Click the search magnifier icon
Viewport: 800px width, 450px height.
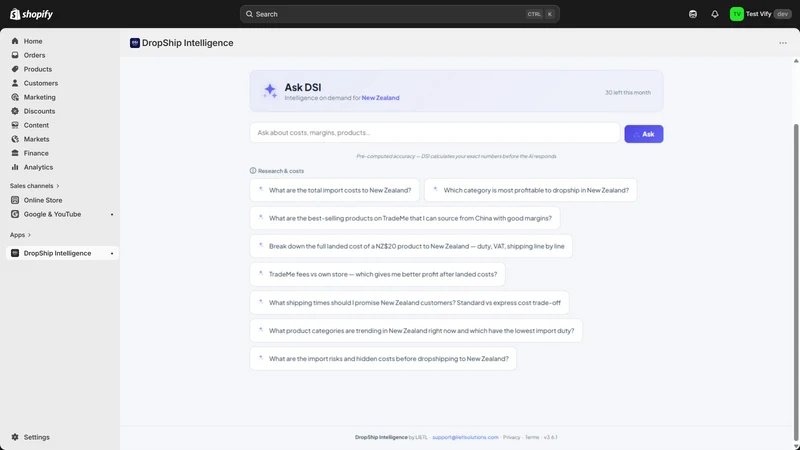249,14
